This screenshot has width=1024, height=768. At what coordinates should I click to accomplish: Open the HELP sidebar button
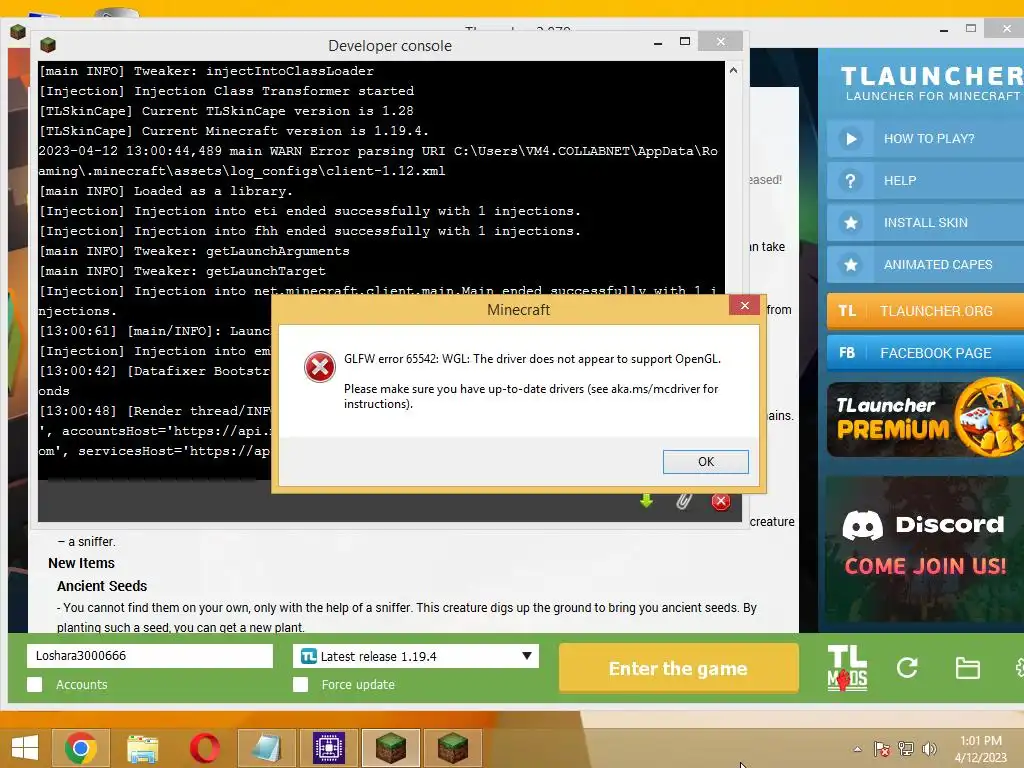925,181
